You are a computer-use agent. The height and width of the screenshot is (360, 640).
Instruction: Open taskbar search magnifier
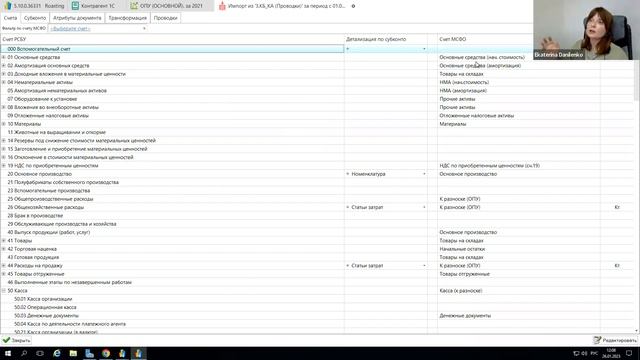click(x=24, y=353)
